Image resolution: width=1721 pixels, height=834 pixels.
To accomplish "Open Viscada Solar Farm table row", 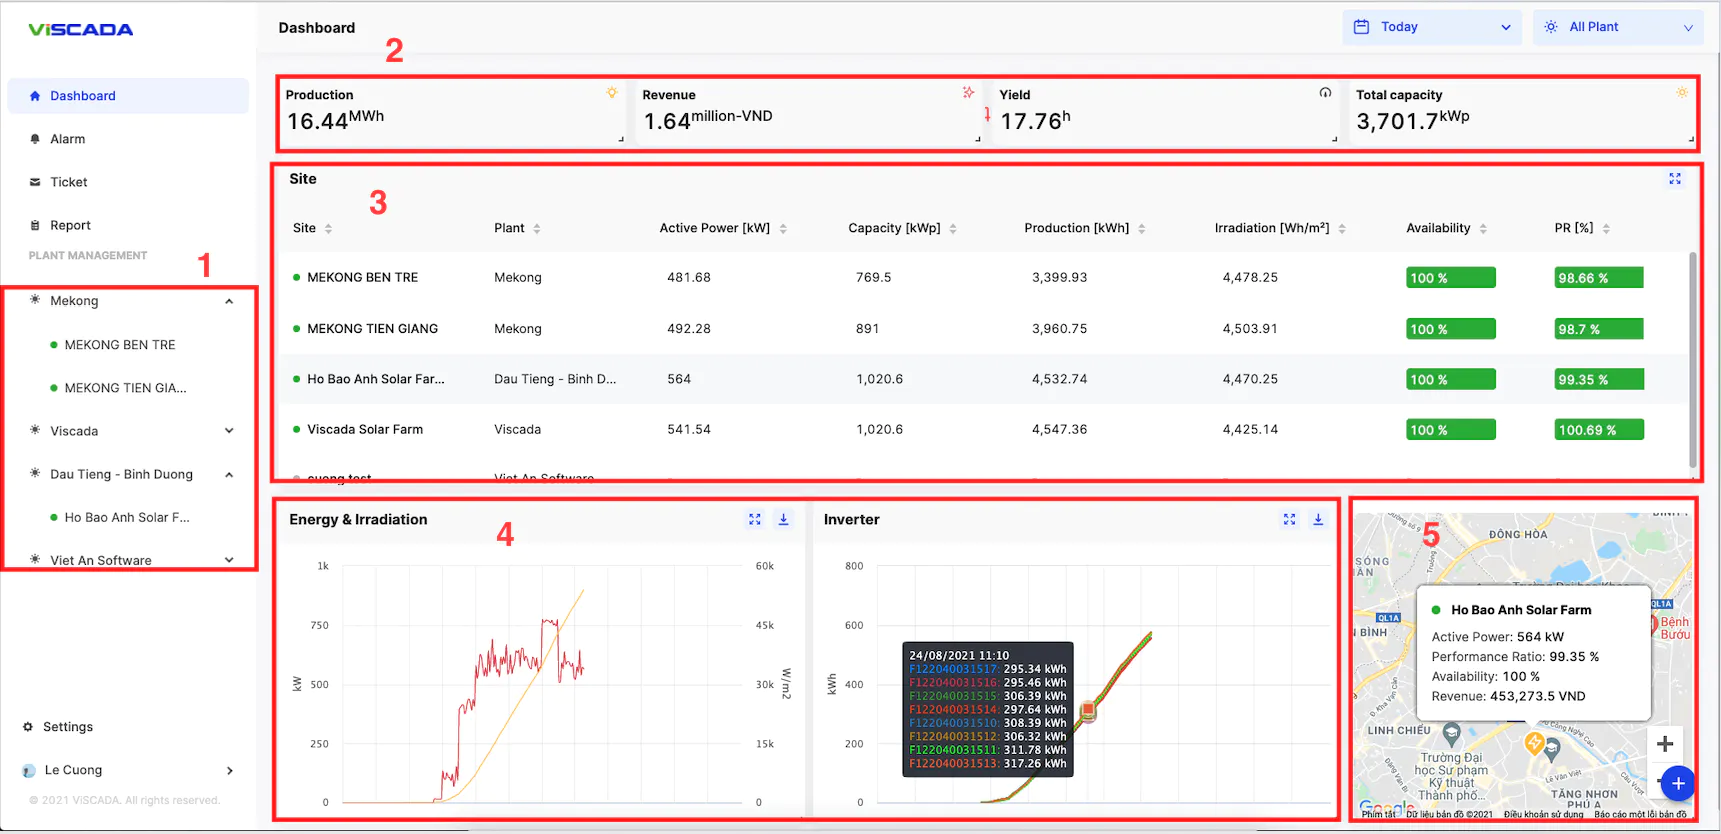I will 982,429.
